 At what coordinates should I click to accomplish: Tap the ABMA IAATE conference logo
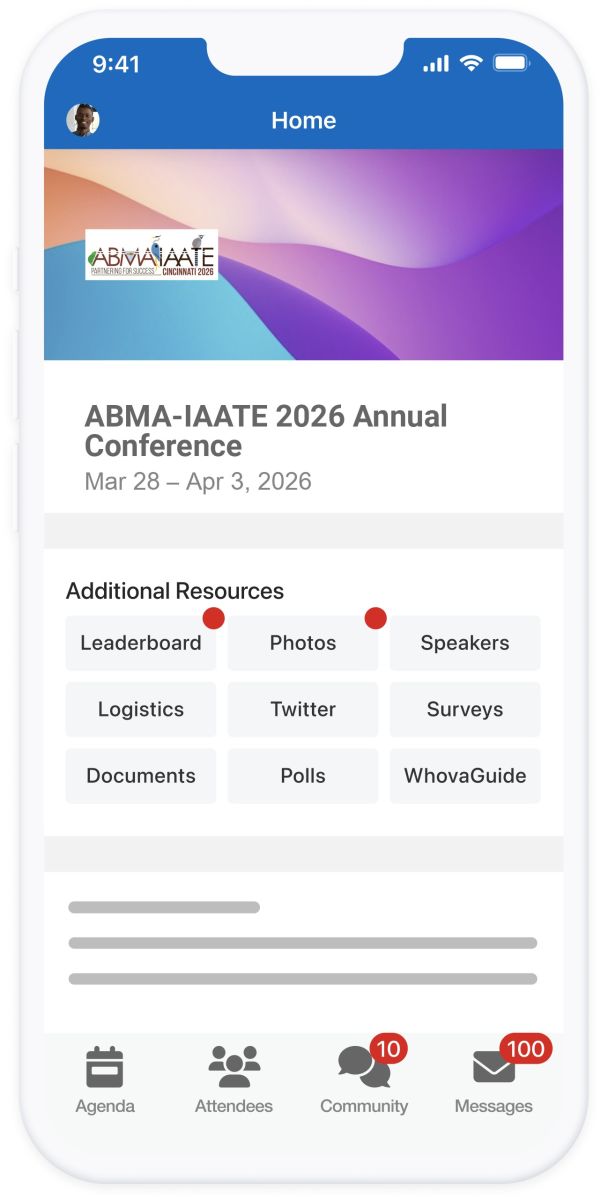(151, 255)
